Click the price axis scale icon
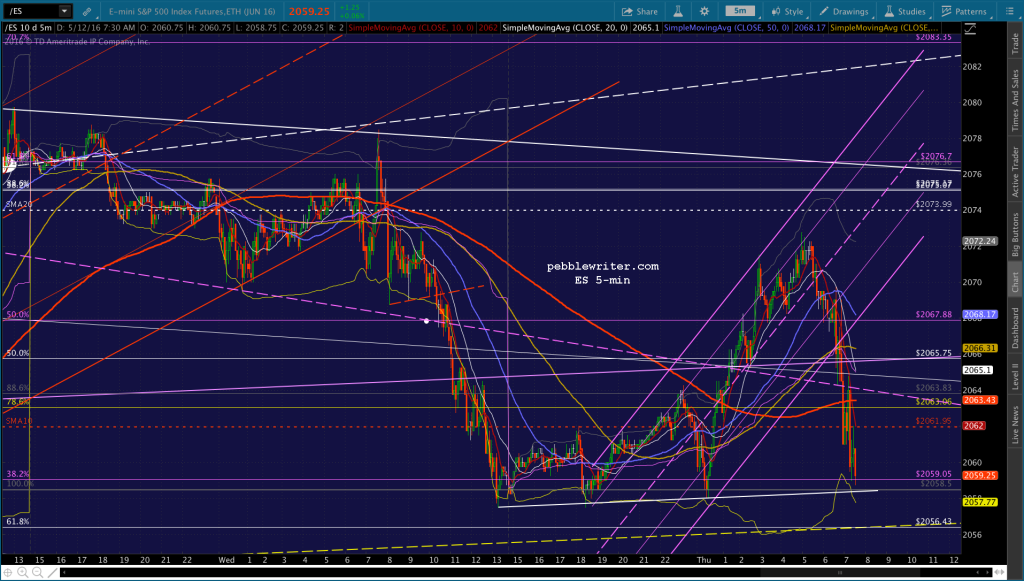Screen dimensions: 1024x581 click(970, 29)
